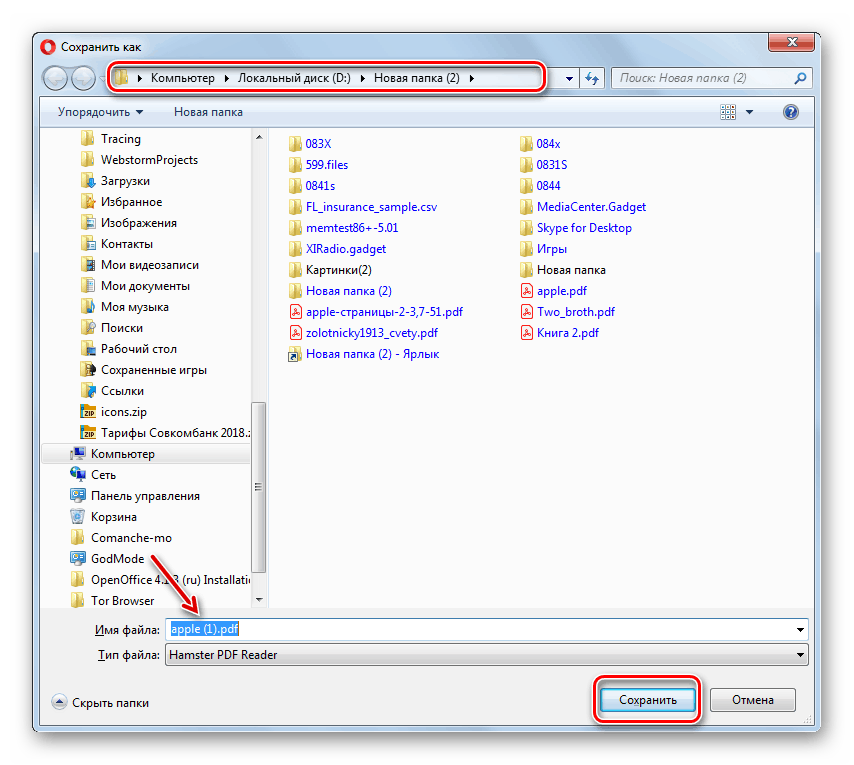Click Локальный диск (D:) in the breadcrumb
The image size is (854, 765).
294,78
